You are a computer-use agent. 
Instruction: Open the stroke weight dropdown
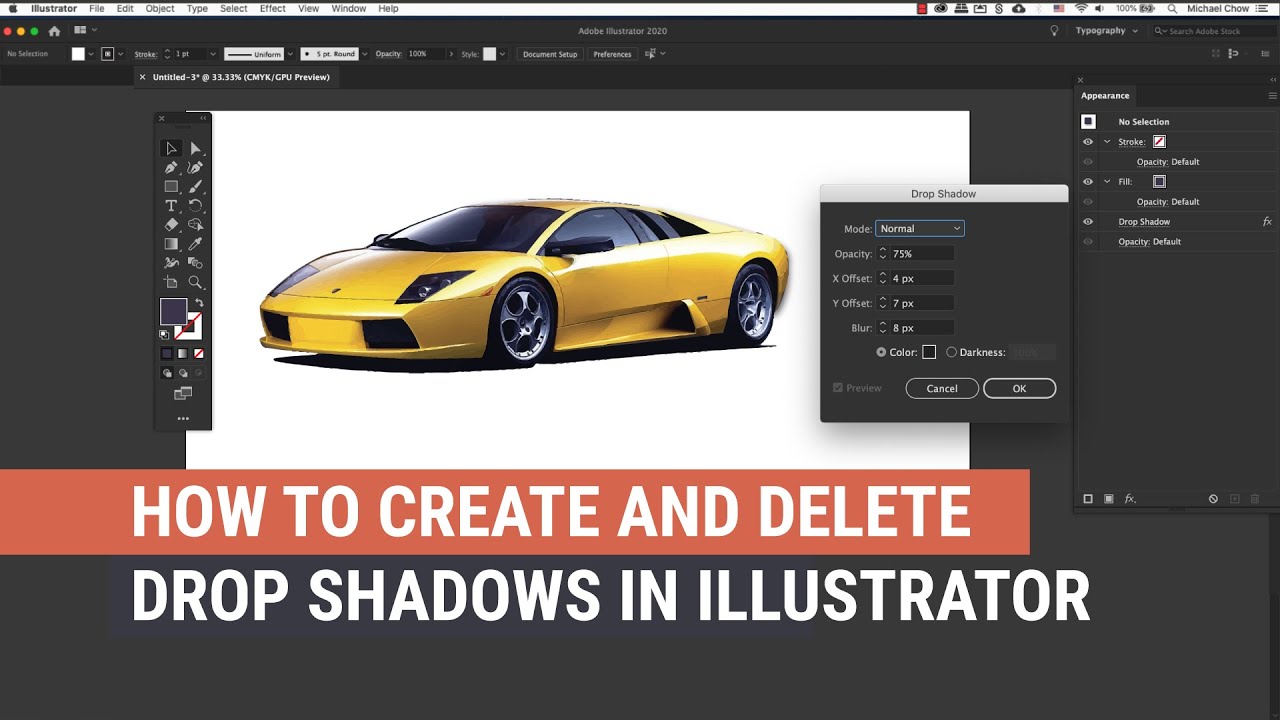click(213, 54)
